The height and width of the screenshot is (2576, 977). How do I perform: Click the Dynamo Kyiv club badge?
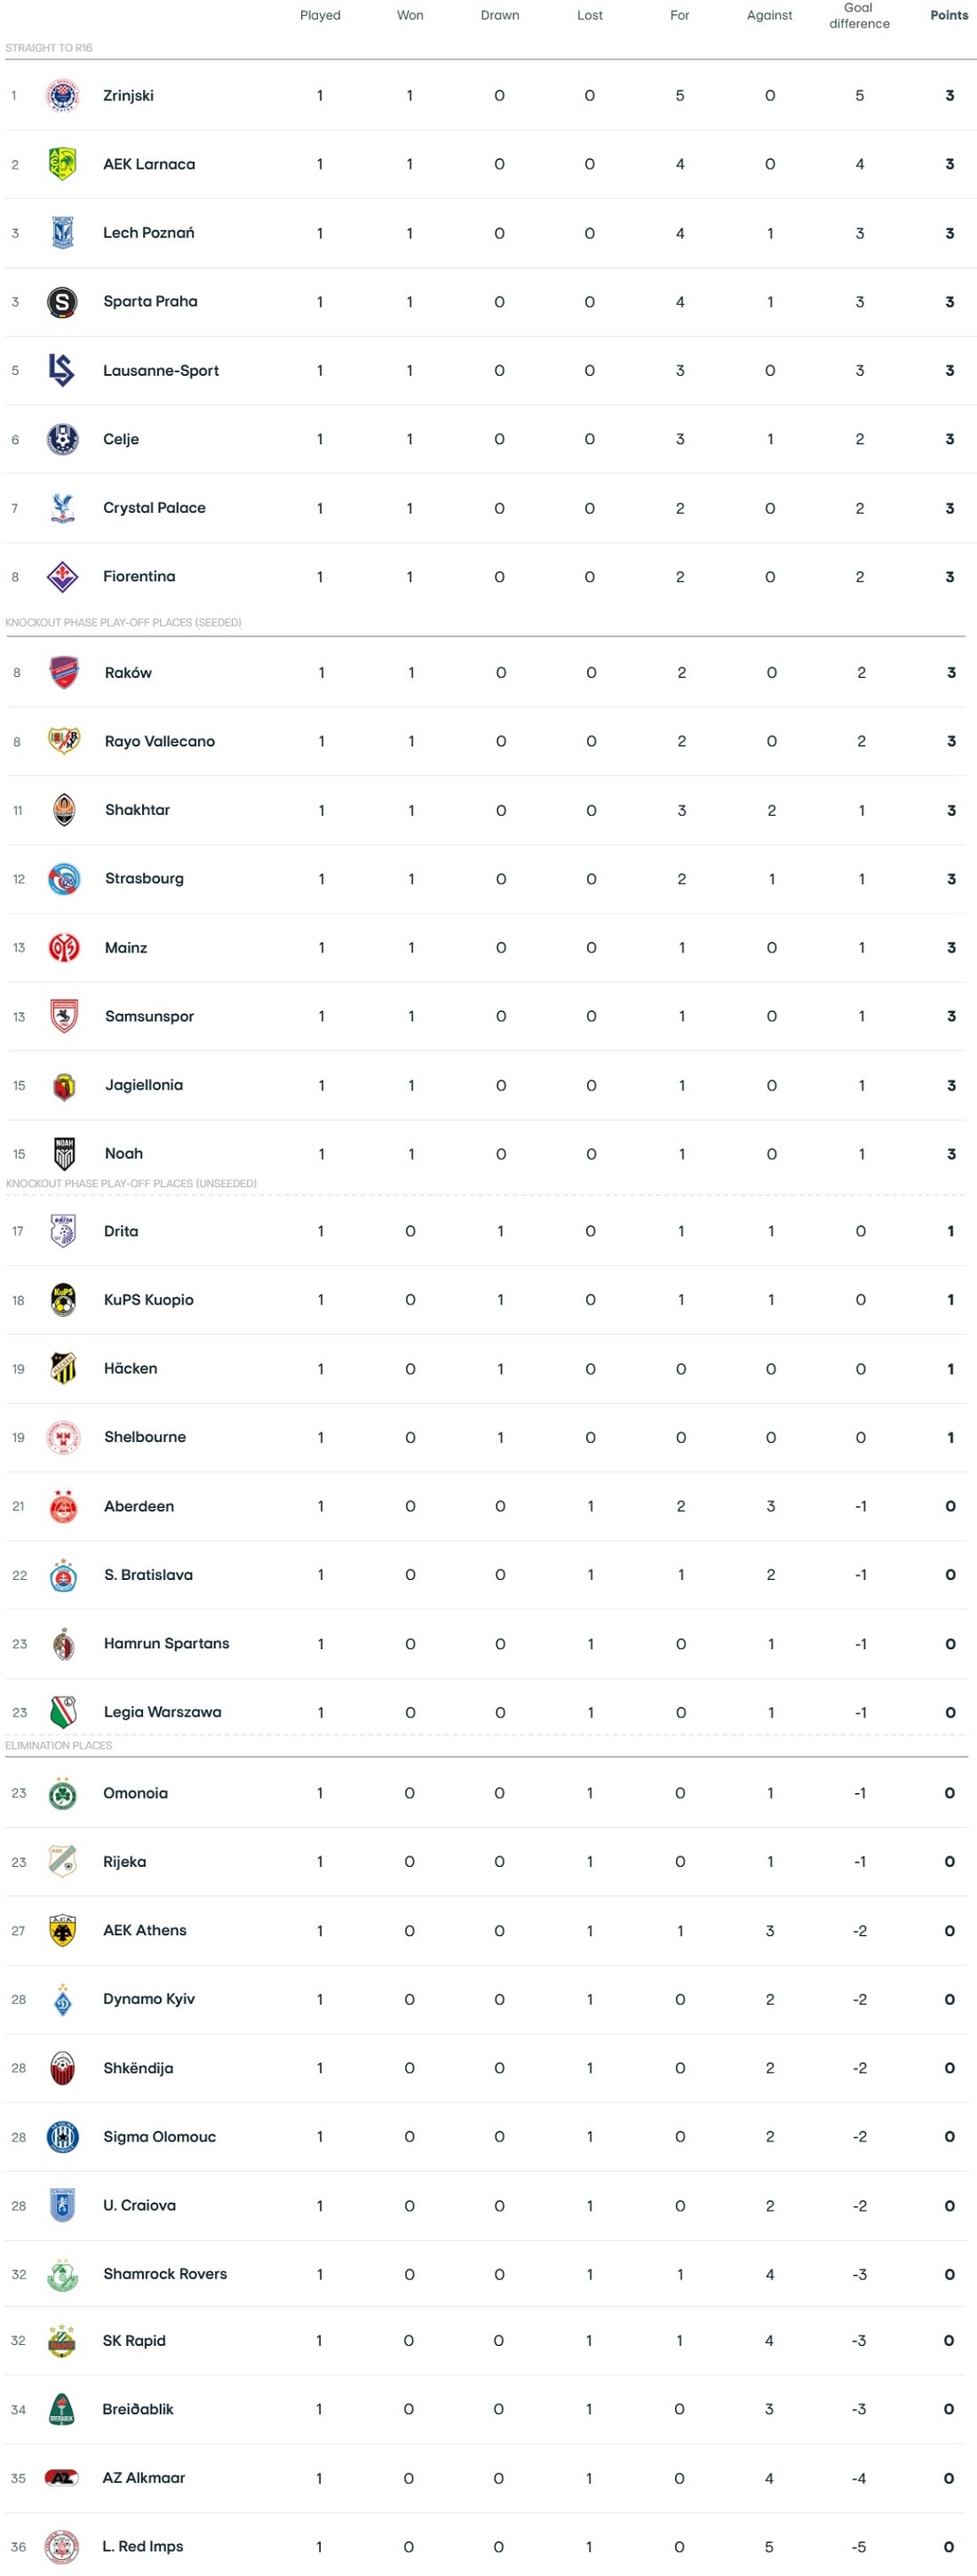coord(62,1999)
